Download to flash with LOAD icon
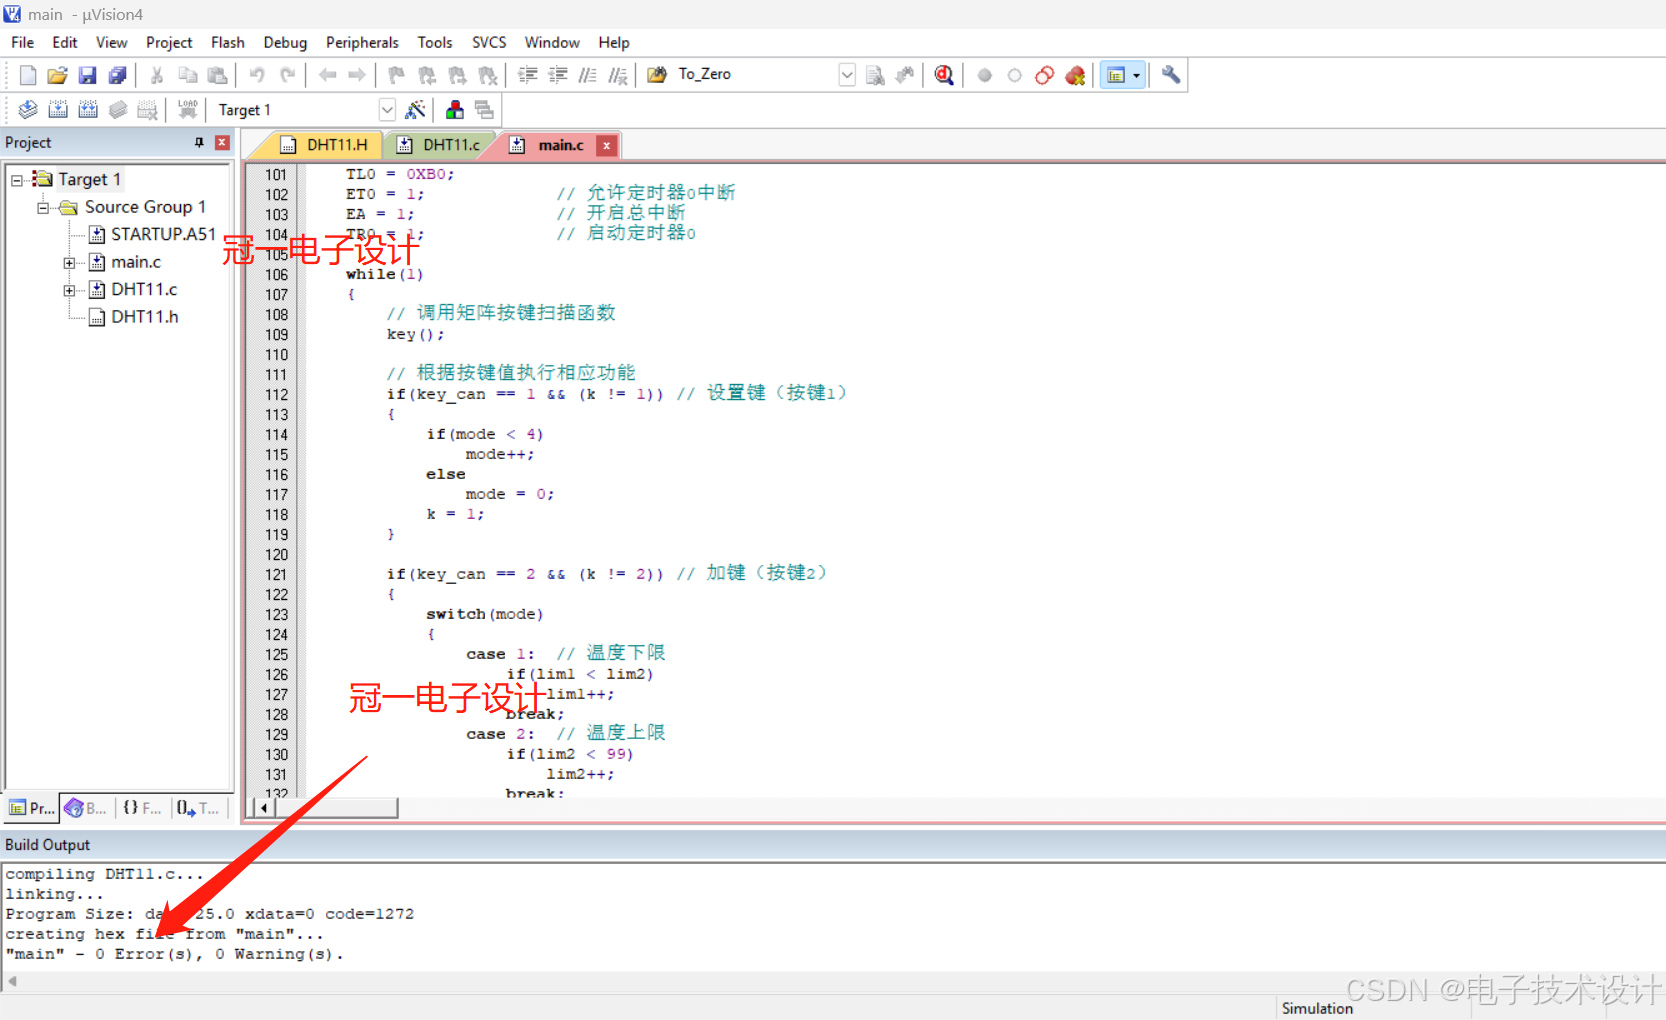The width and height of the screenshot is (1666, 1020). click(187, 110)
